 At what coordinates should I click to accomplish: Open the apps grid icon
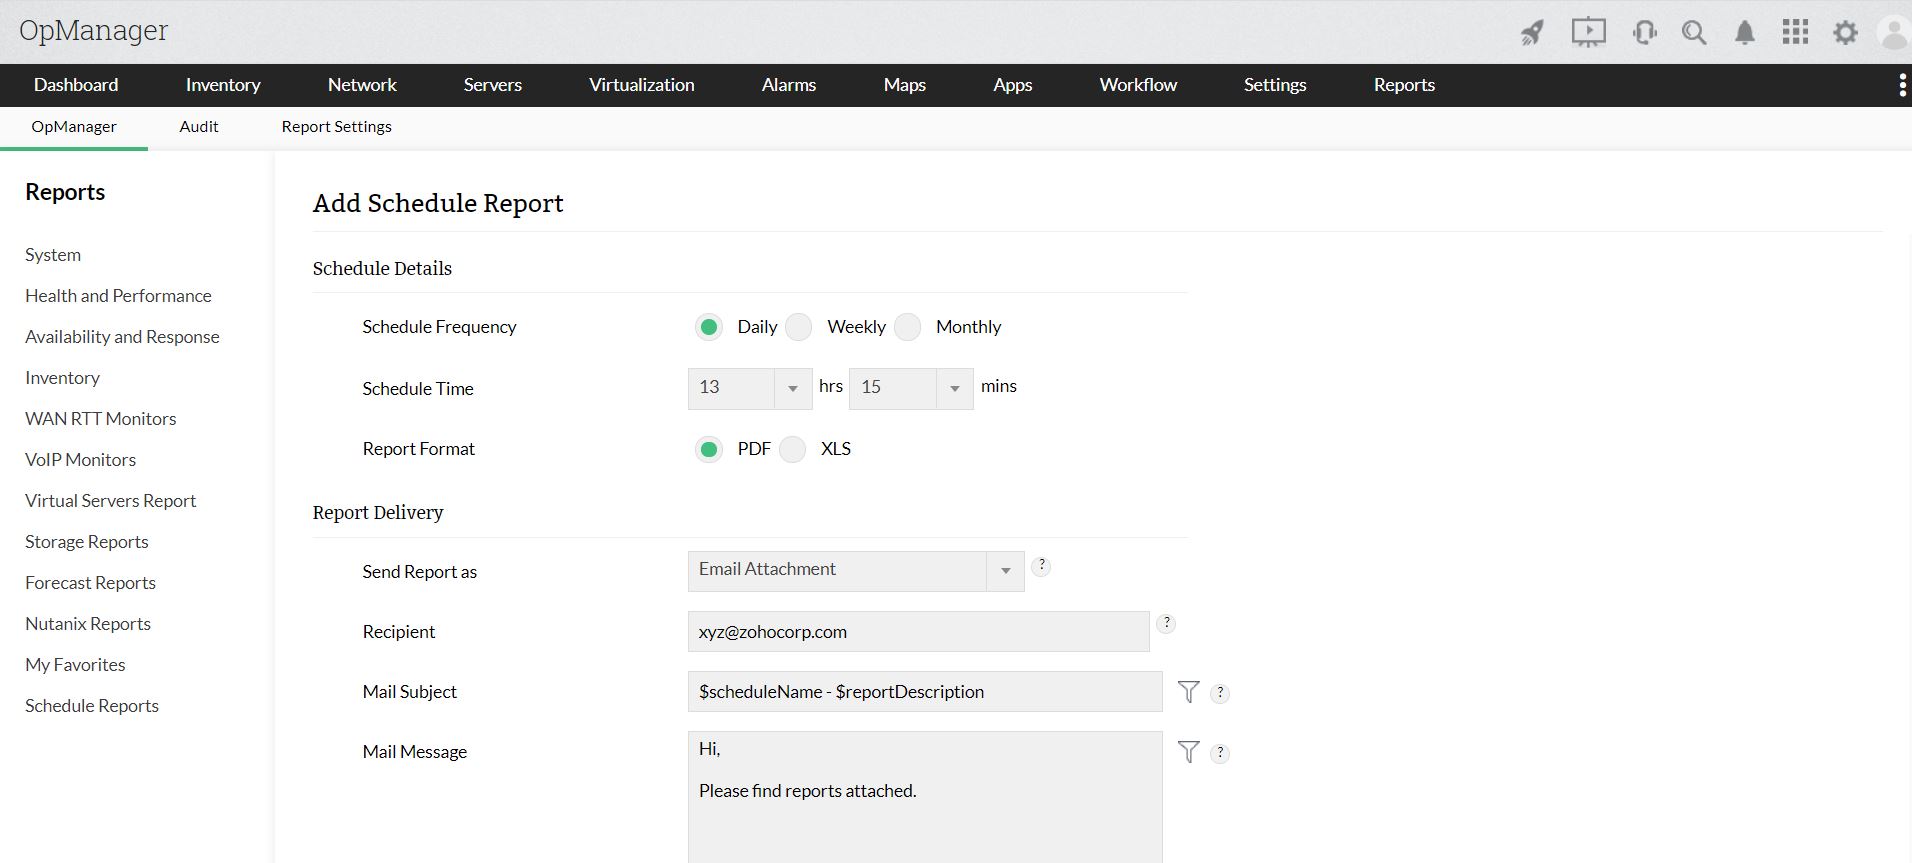coord(1795,33)
